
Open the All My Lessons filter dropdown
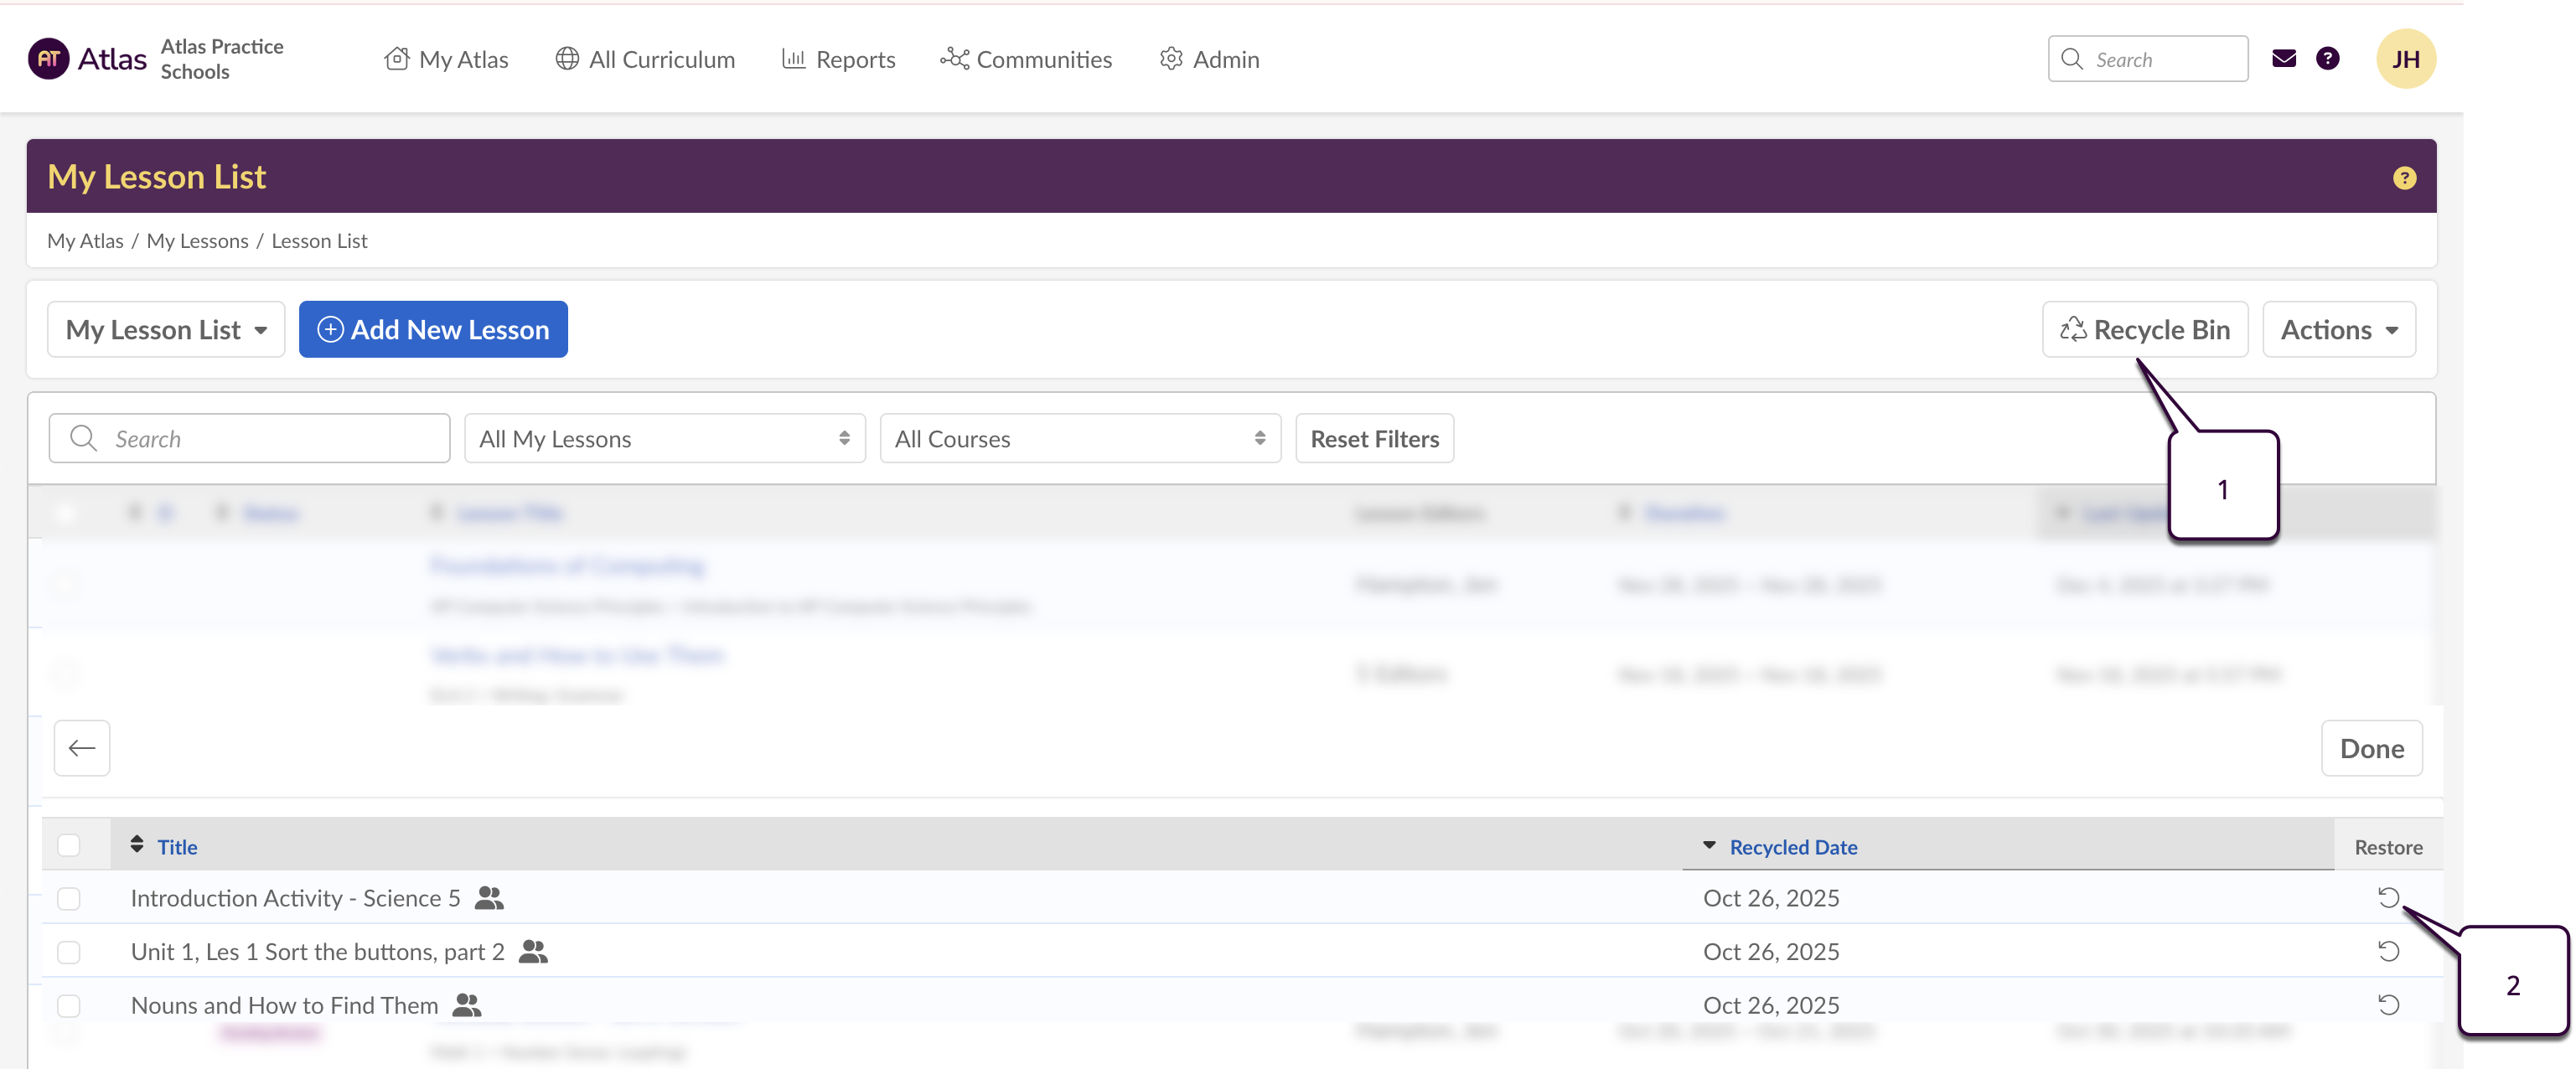point(664,439)
